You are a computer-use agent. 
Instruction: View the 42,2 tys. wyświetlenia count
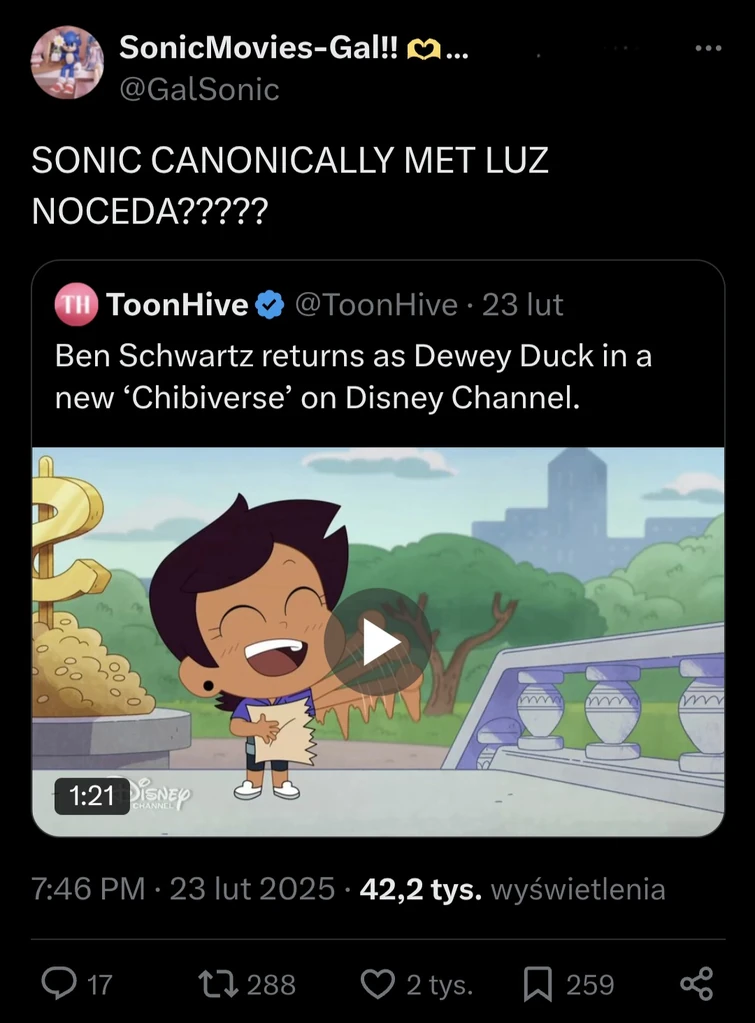[x=511, y=889]
